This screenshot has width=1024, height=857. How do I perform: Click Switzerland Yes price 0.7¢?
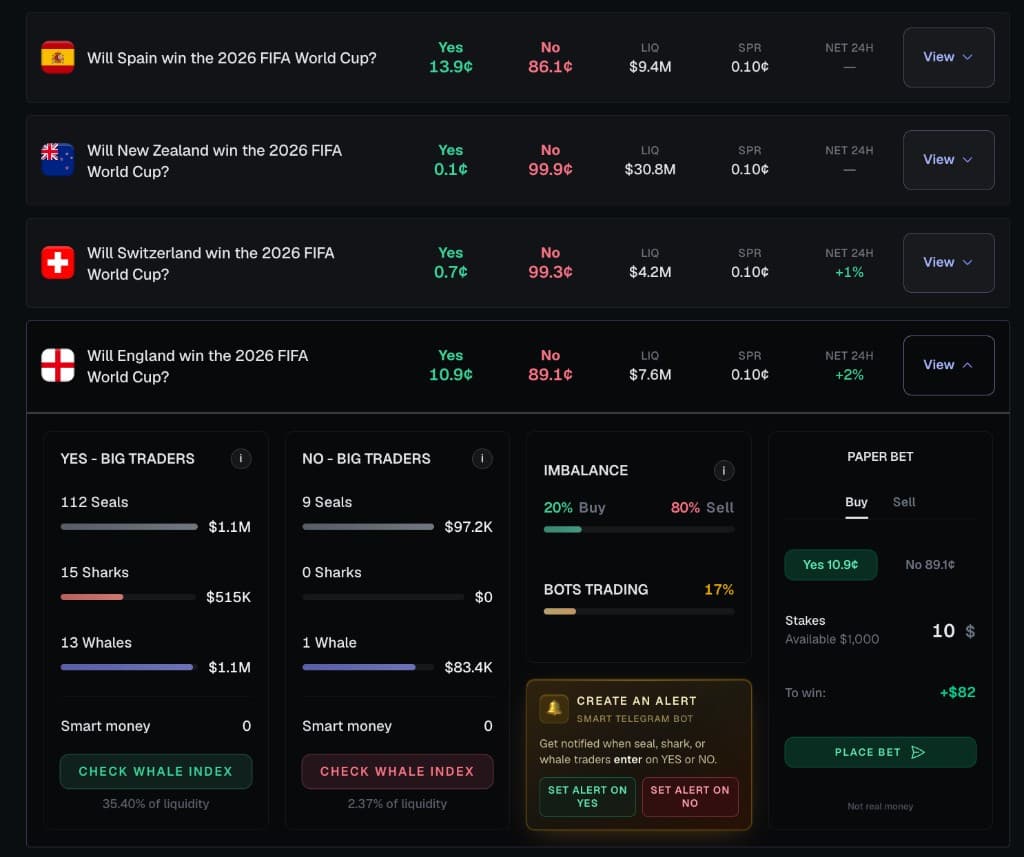451,272
